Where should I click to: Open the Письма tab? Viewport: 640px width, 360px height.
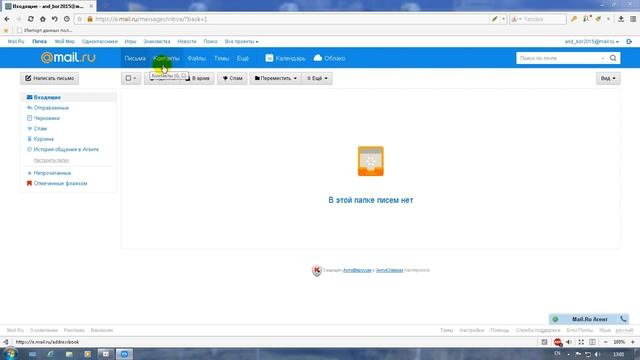click(x=135, y=58)
